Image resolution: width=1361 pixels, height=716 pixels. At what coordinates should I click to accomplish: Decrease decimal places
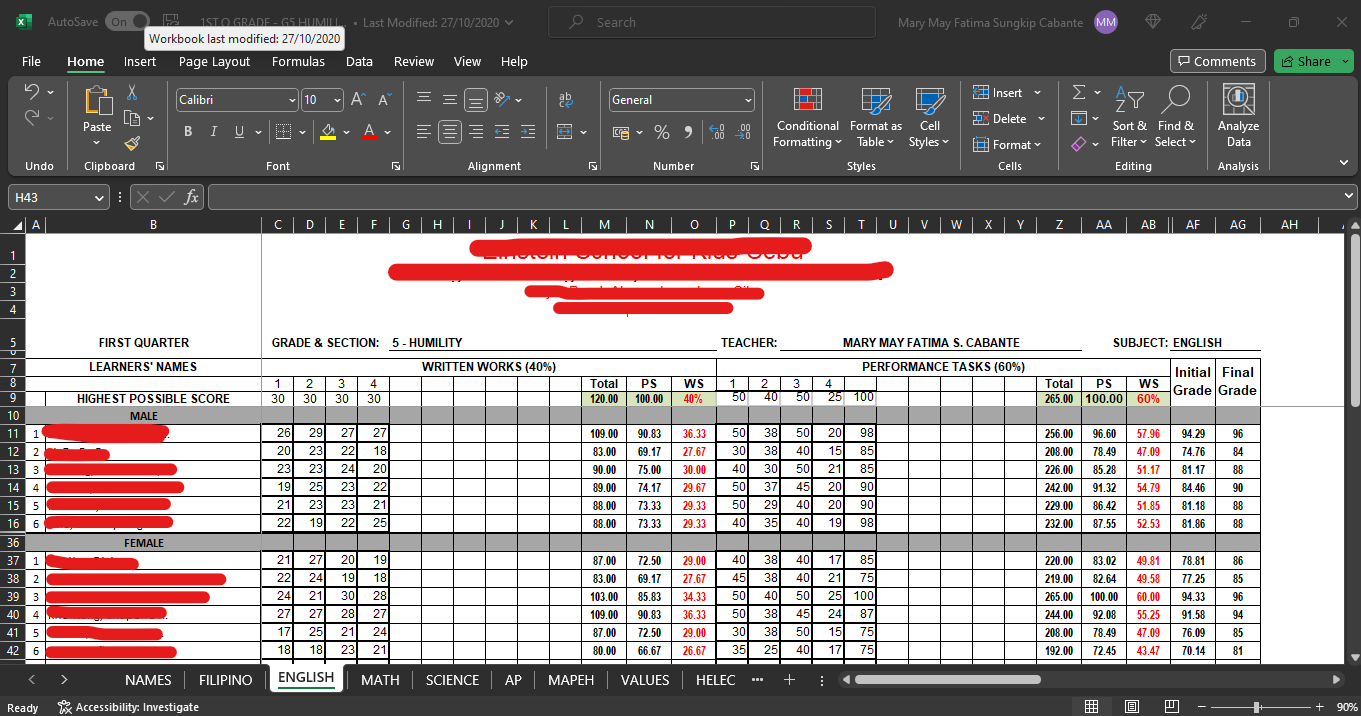[743, 132]
